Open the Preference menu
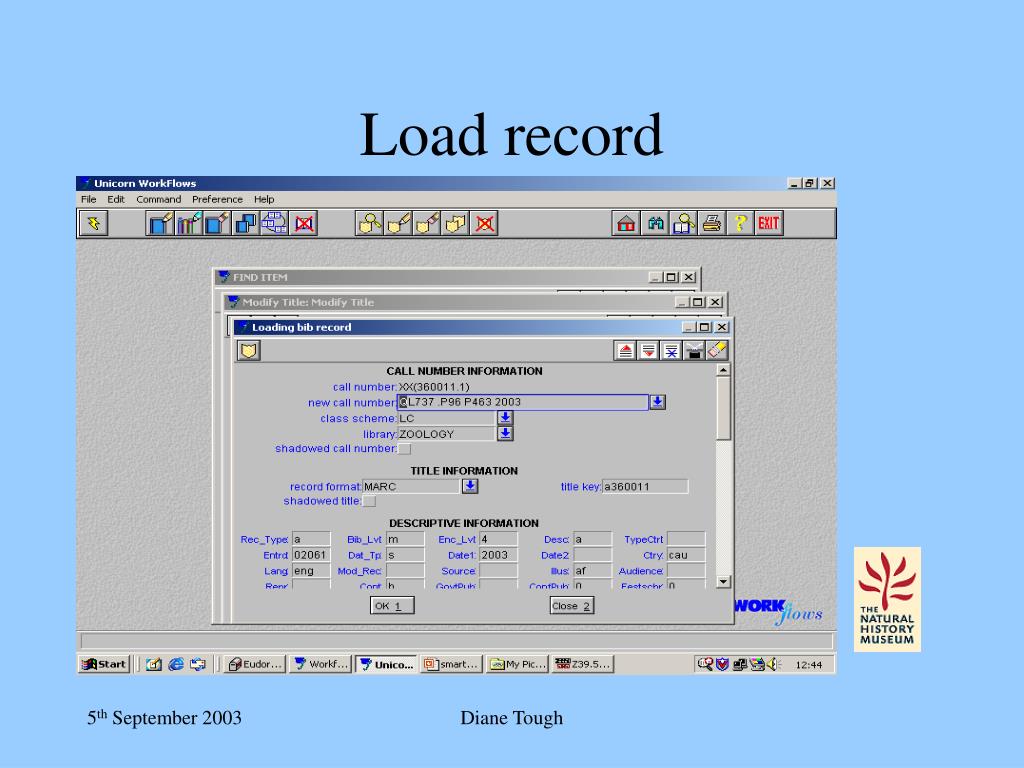Screen dimensions: 1024x768 tap(217, 199)
